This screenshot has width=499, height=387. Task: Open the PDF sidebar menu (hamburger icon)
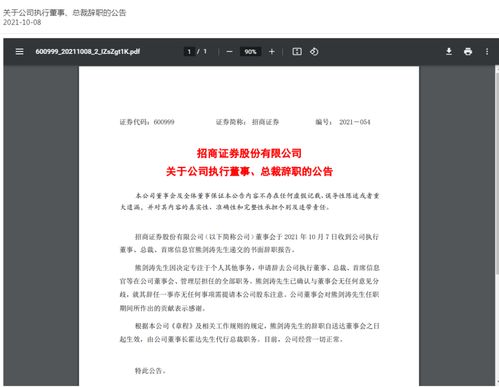coord(19,52)
